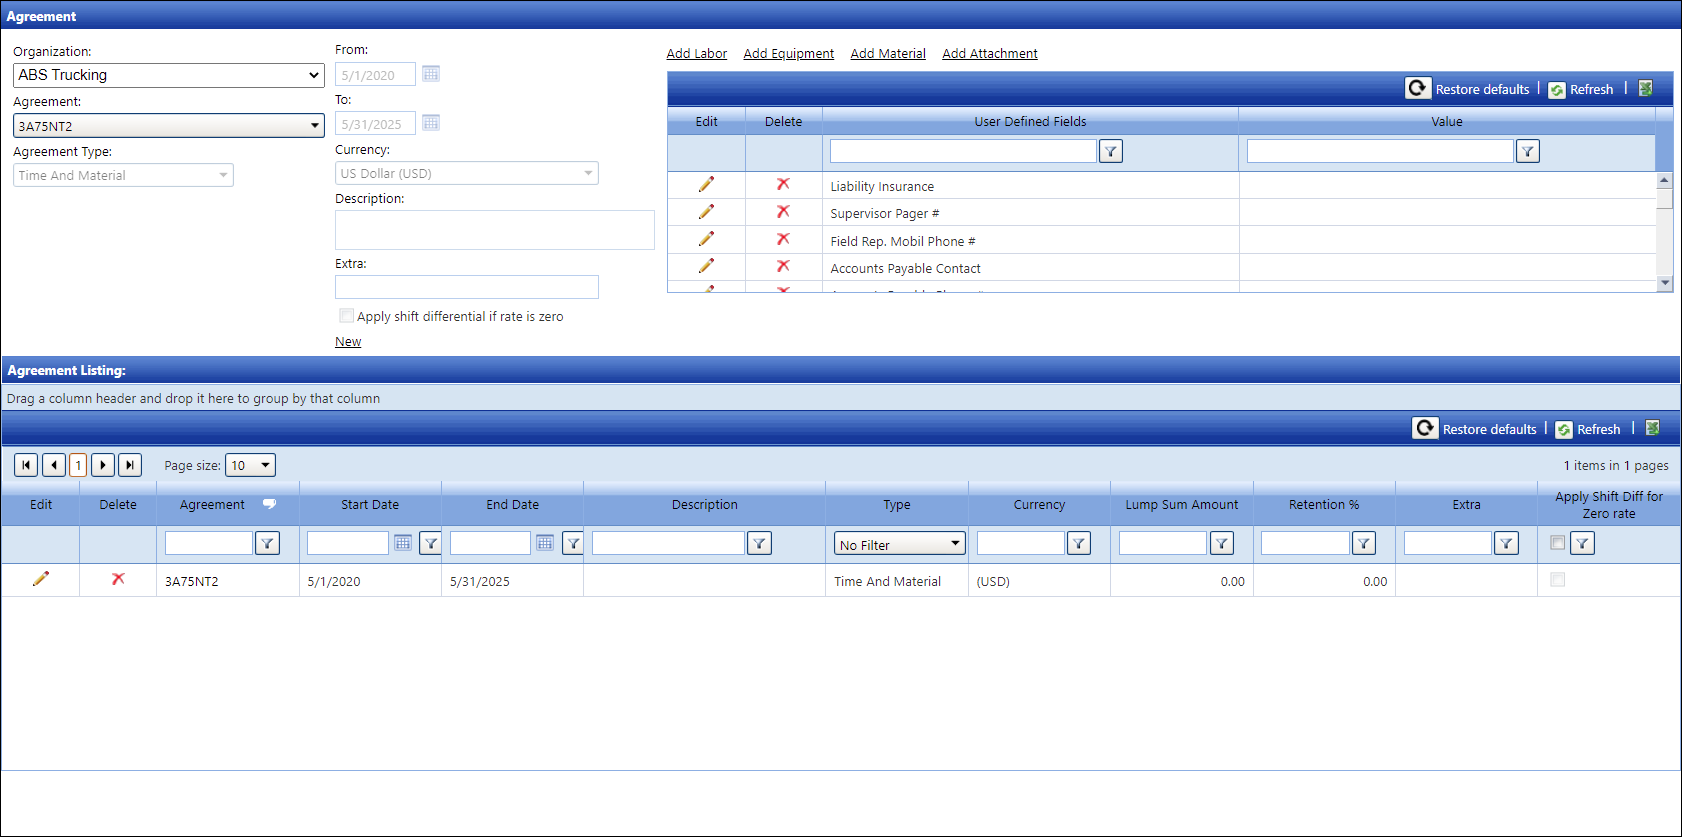Expand the Agreement dropdown showing 3A75NT2
This screenshot has height=837, width=1682.
click(168, 126)
